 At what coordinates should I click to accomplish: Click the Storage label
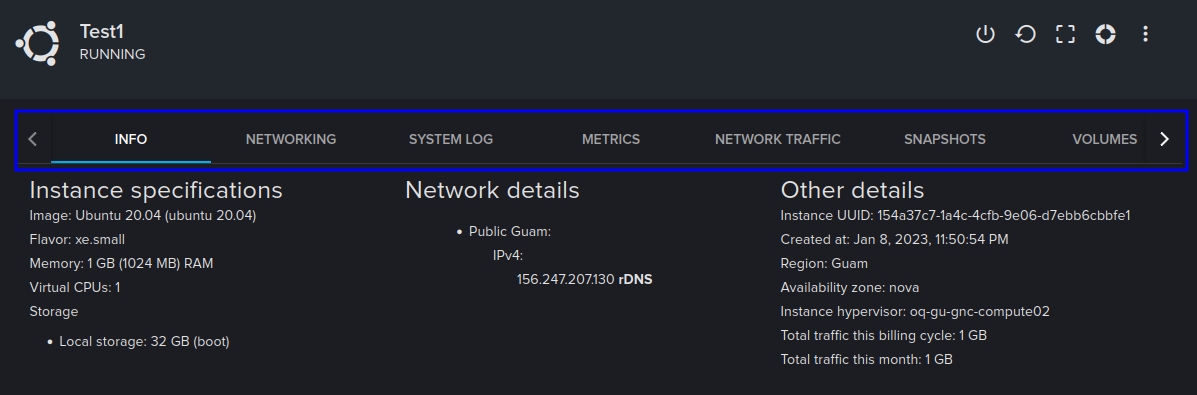coord(53,312)
